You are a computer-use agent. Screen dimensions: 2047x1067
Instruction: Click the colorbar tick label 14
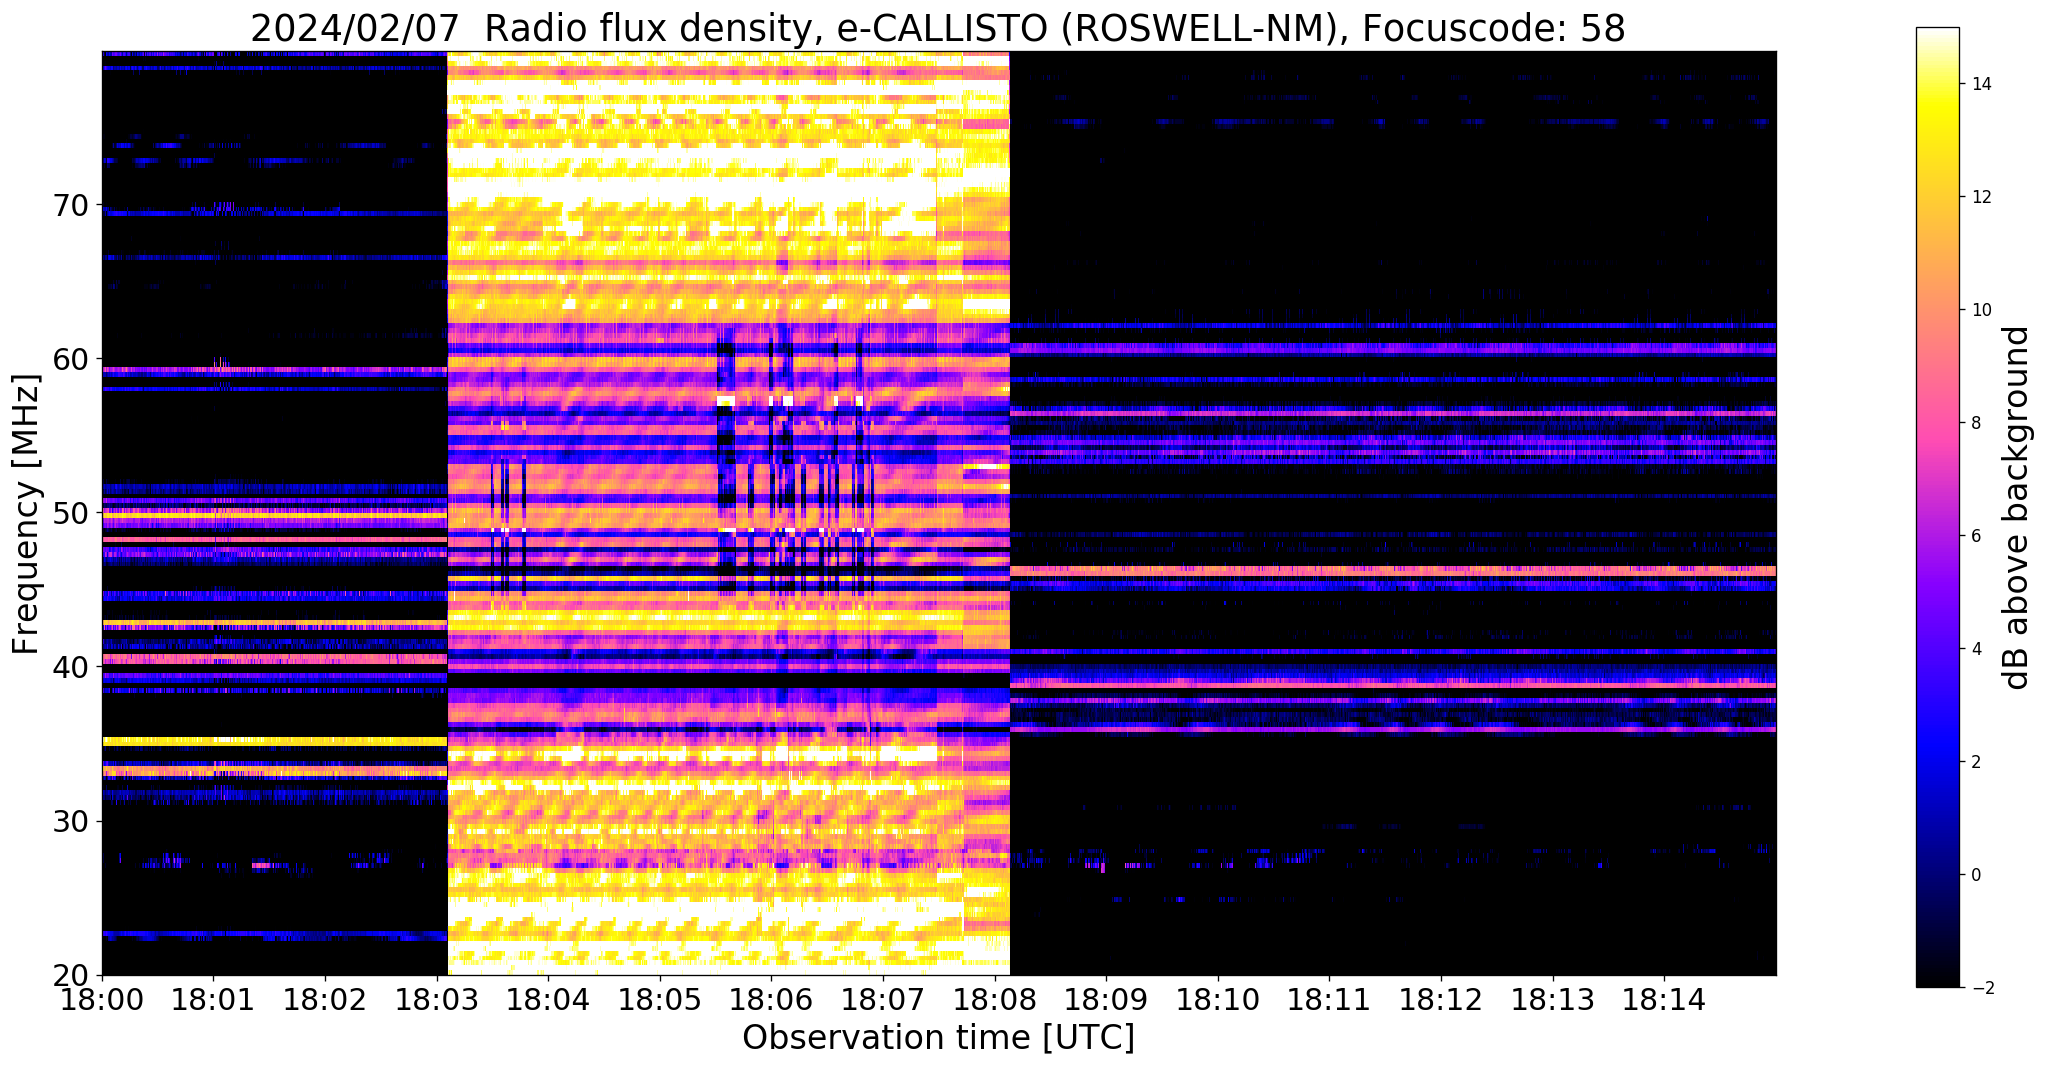[1980, 84]
